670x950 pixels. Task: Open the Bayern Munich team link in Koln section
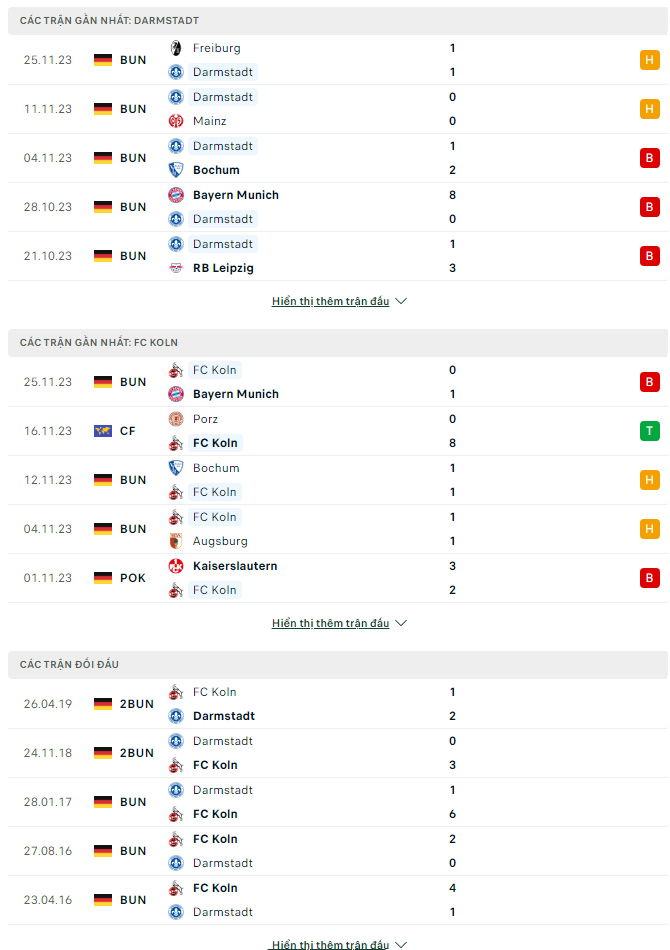[x=236, y=394]
